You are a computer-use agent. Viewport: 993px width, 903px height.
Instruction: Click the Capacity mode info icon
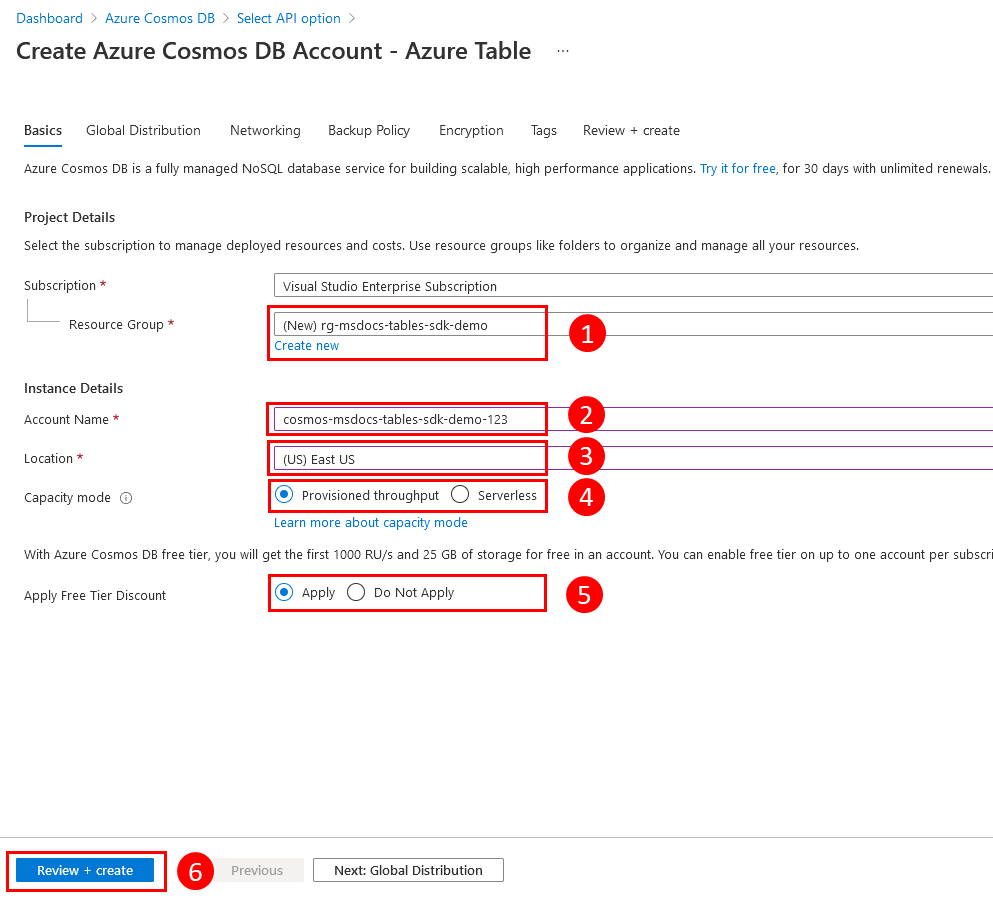(126, 498)
